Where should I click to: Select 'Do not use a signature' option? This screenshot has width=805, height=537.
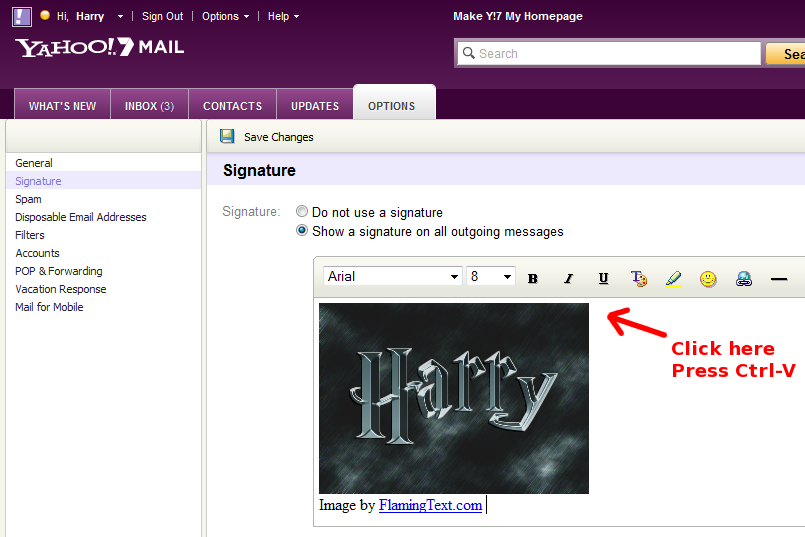click(x=302, y=212)
